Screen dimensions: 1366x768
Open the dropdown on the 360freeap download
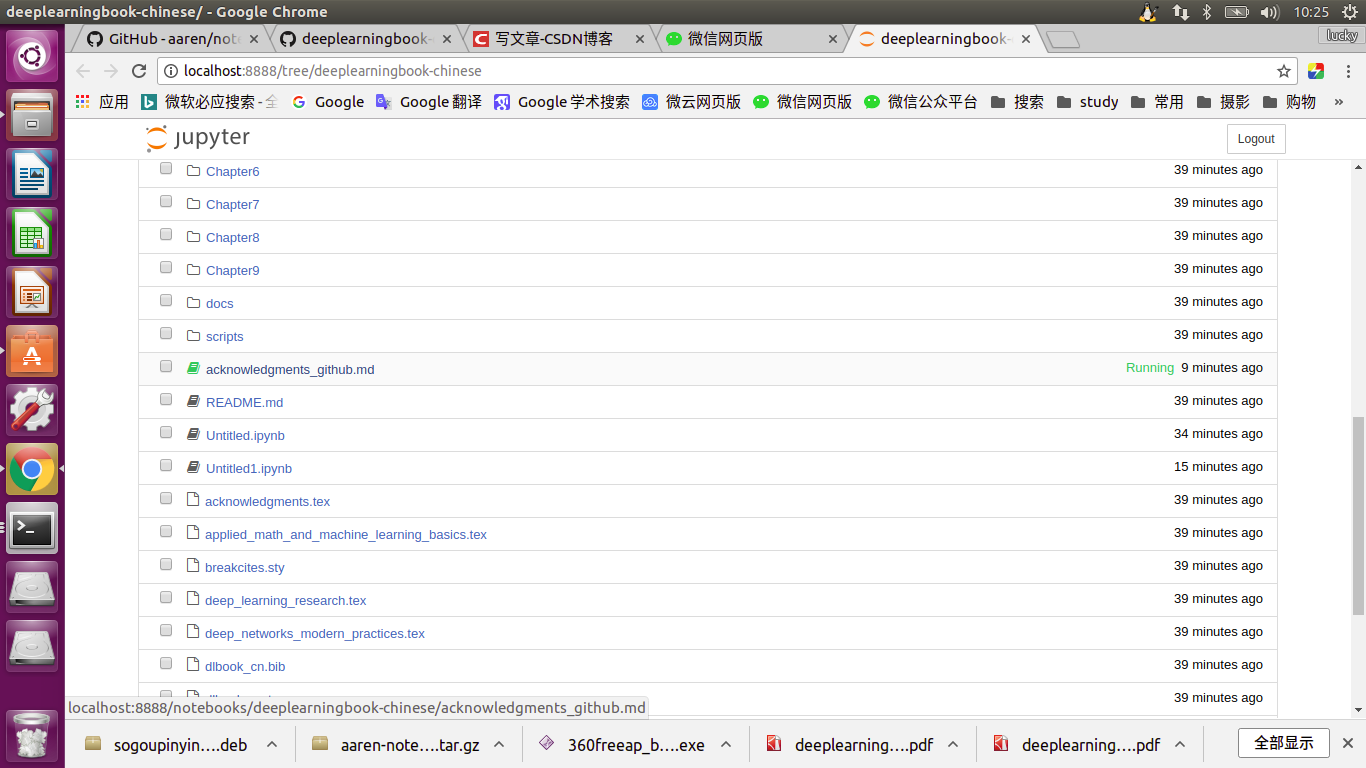click(726, 744)
